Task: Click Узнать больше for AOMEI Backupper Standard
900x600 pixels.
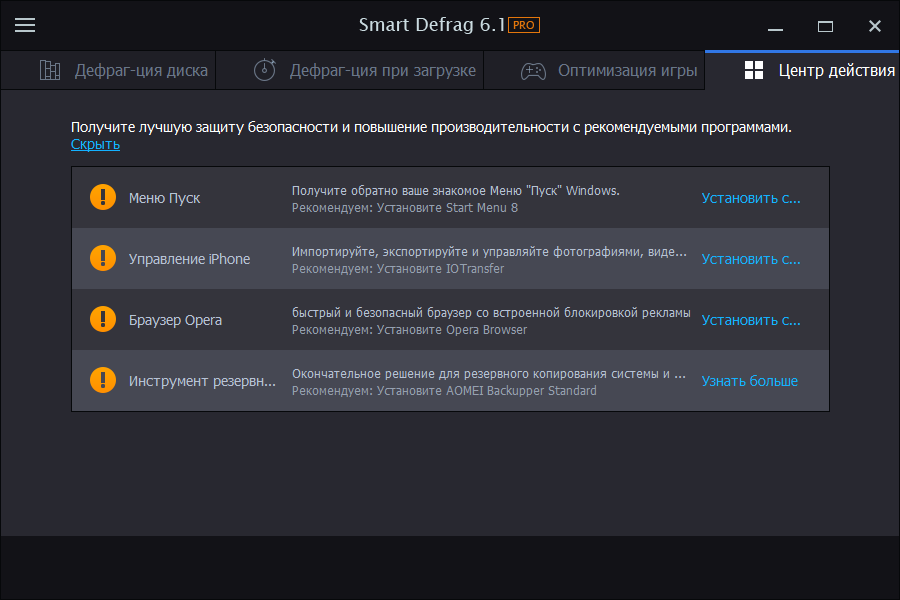Action: (x=748, y=380)
